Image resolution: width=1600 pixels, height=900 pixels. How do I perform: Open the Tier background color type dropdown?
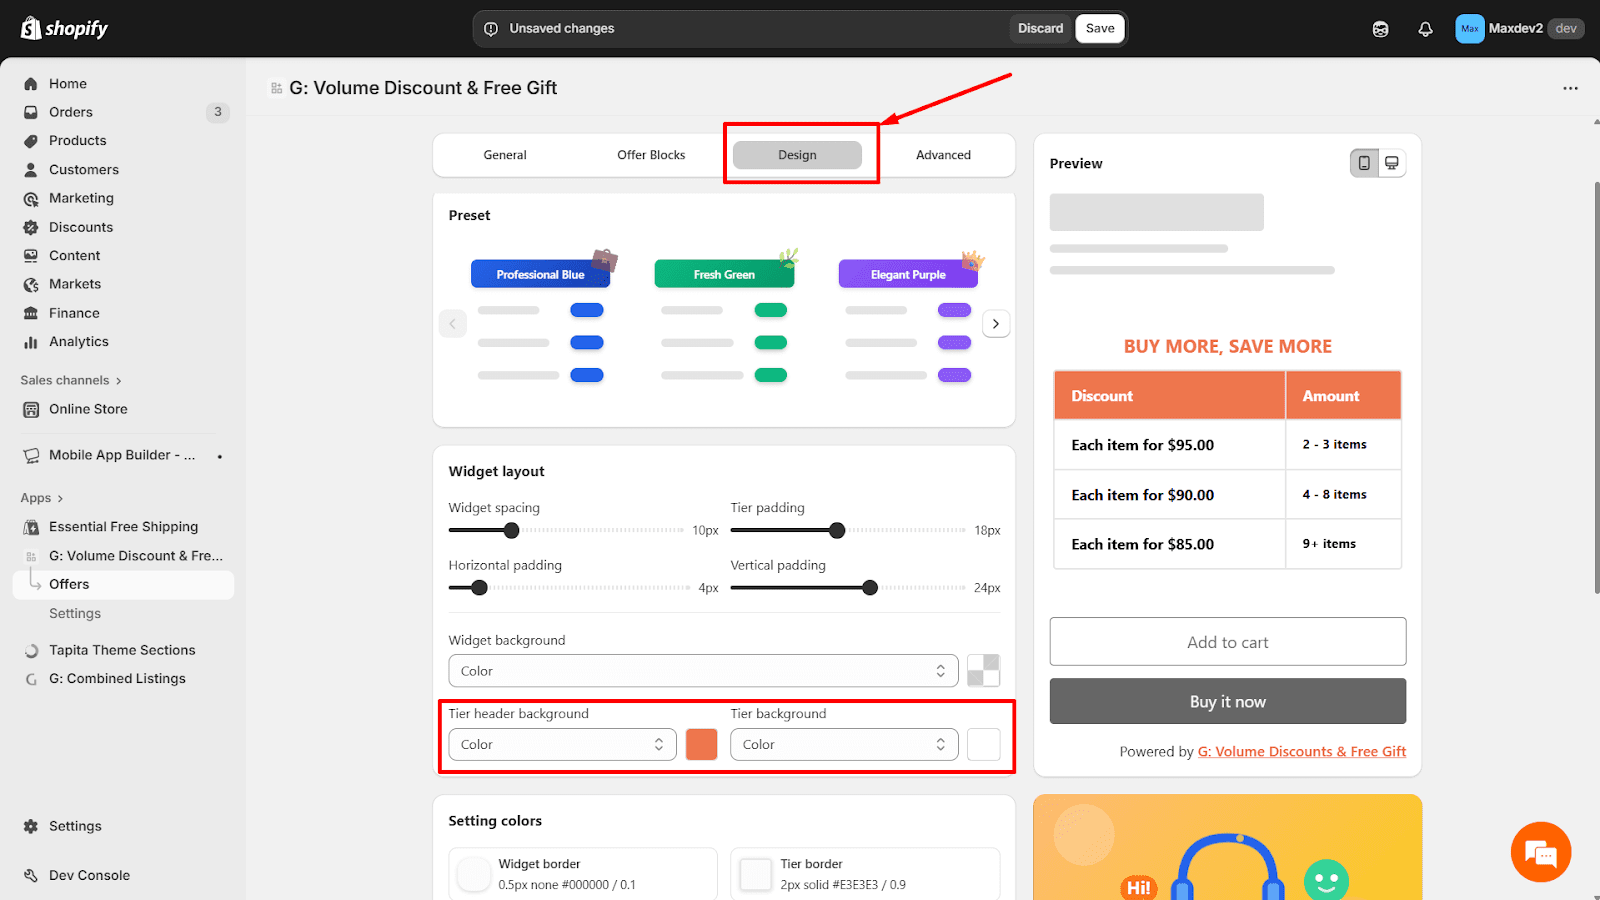tap(843, 744)
